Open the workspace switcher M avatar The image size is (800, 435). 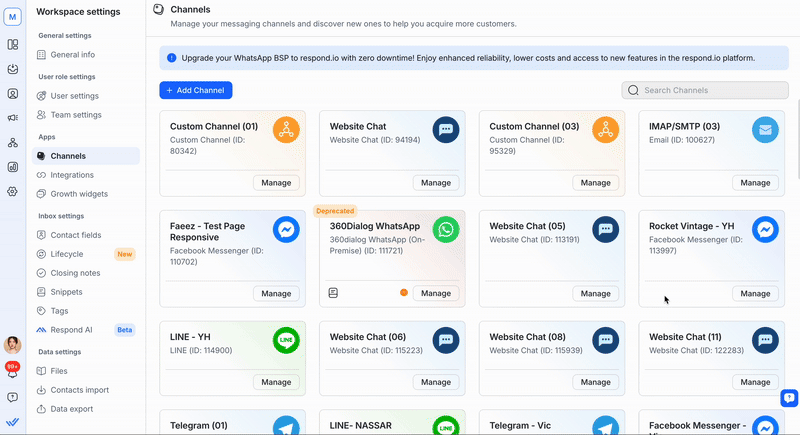(12, 16)
